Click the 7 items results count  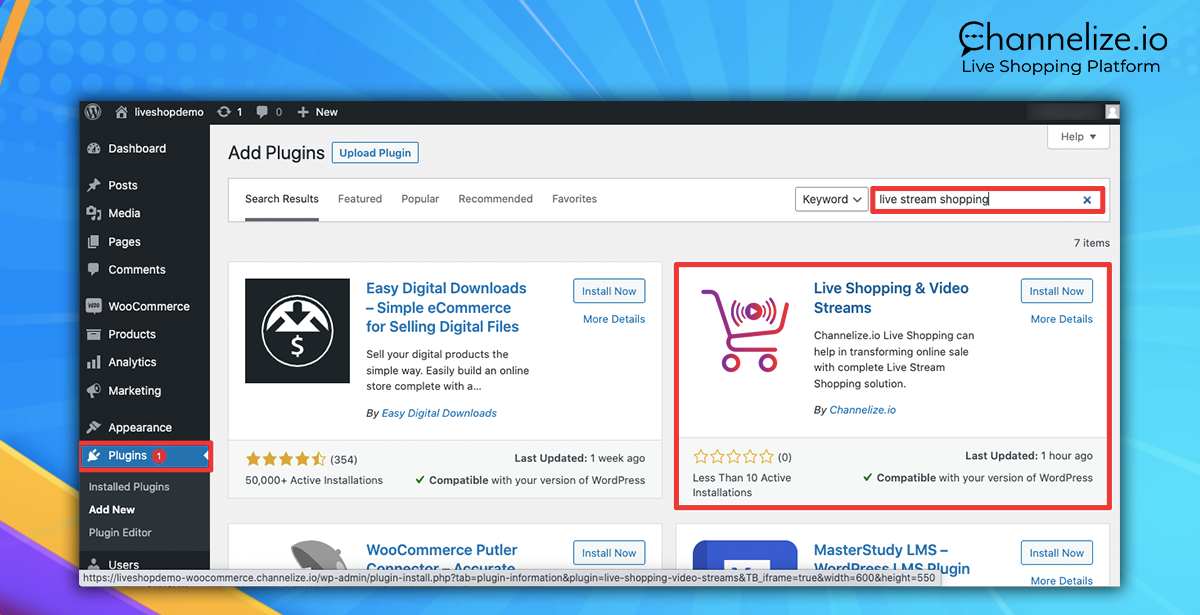(x=1091, y=243)
